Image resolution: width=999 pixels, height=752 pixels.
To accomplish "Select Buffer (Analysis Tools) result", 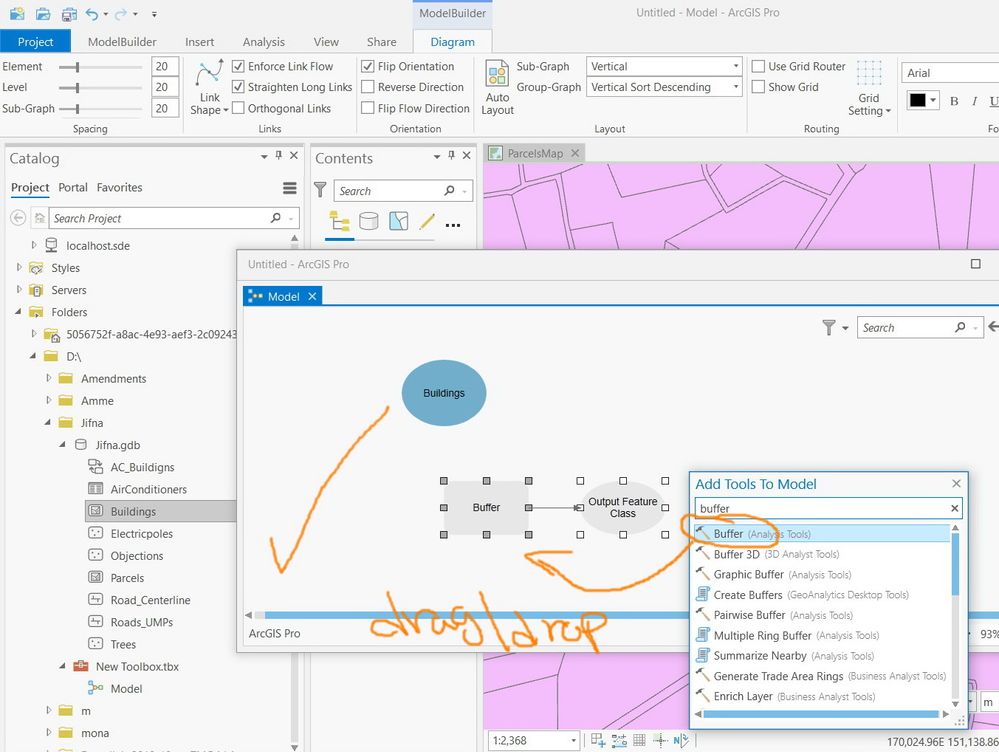I will [822, 533].
